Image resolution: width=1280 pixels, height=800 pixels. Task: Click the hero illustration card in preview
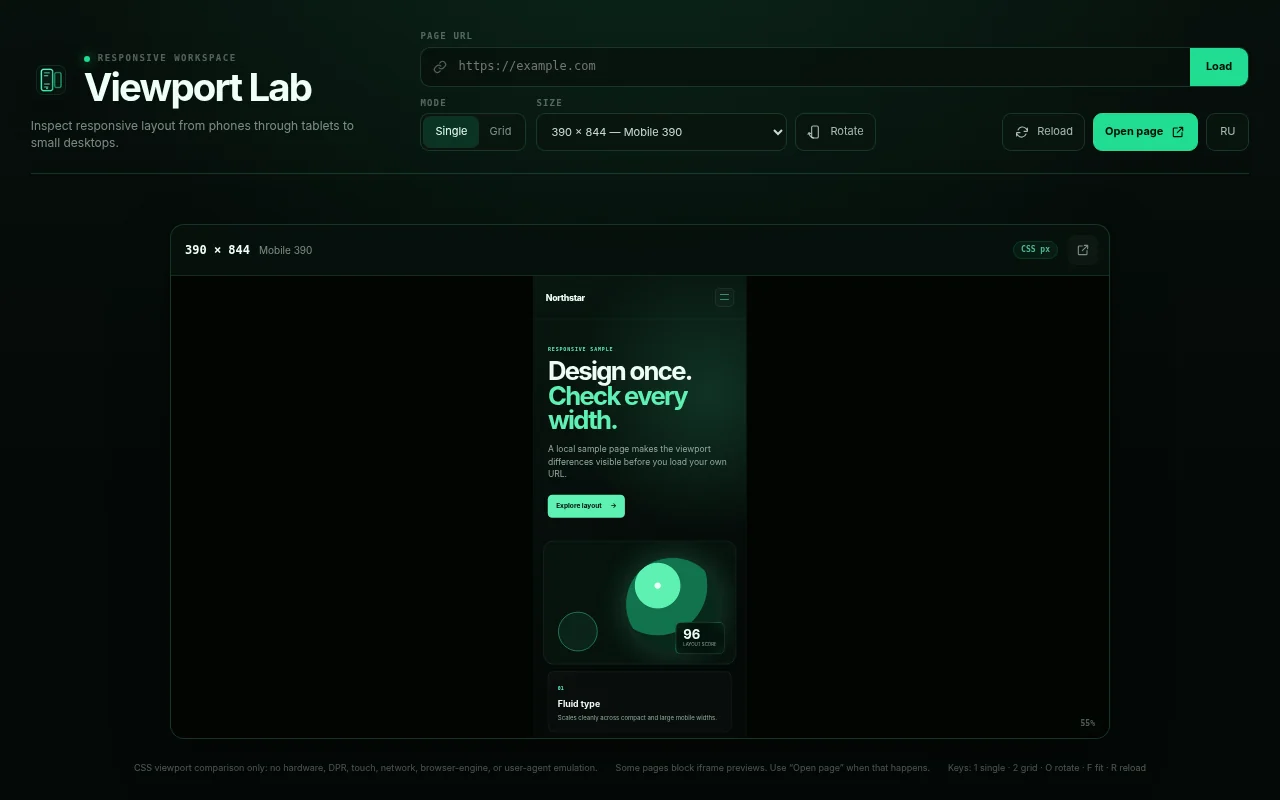(640, 603)
